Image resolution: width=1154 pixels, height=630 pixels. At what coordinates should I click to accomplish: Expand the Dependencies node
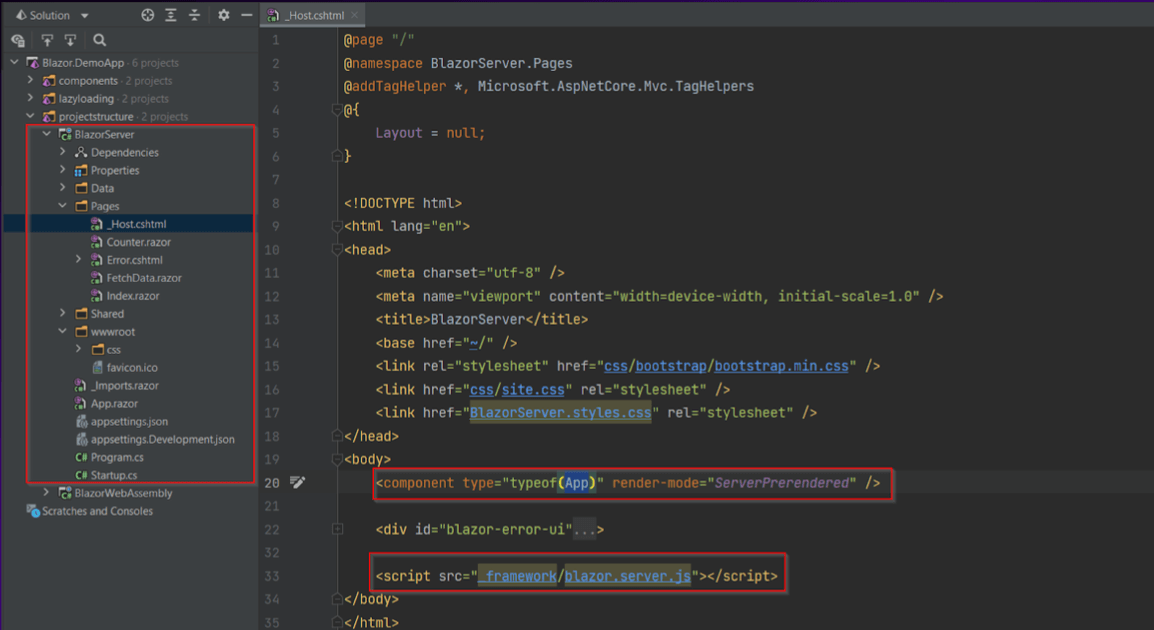coord(63,152)
